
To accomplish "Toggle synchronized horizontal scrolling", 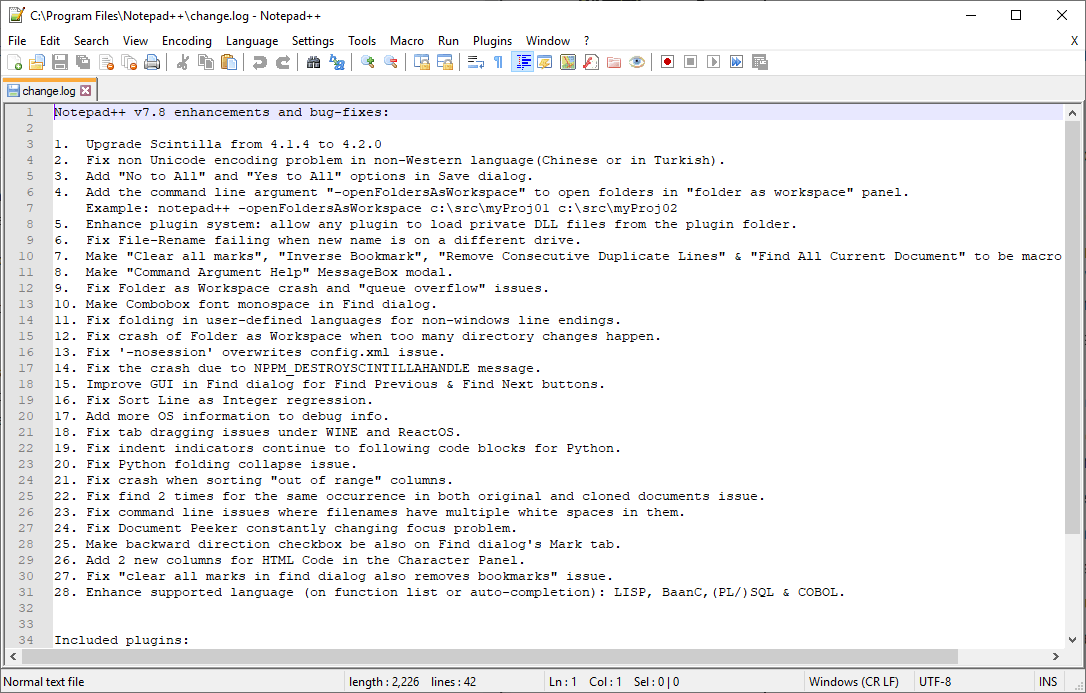I will [444, 62].
